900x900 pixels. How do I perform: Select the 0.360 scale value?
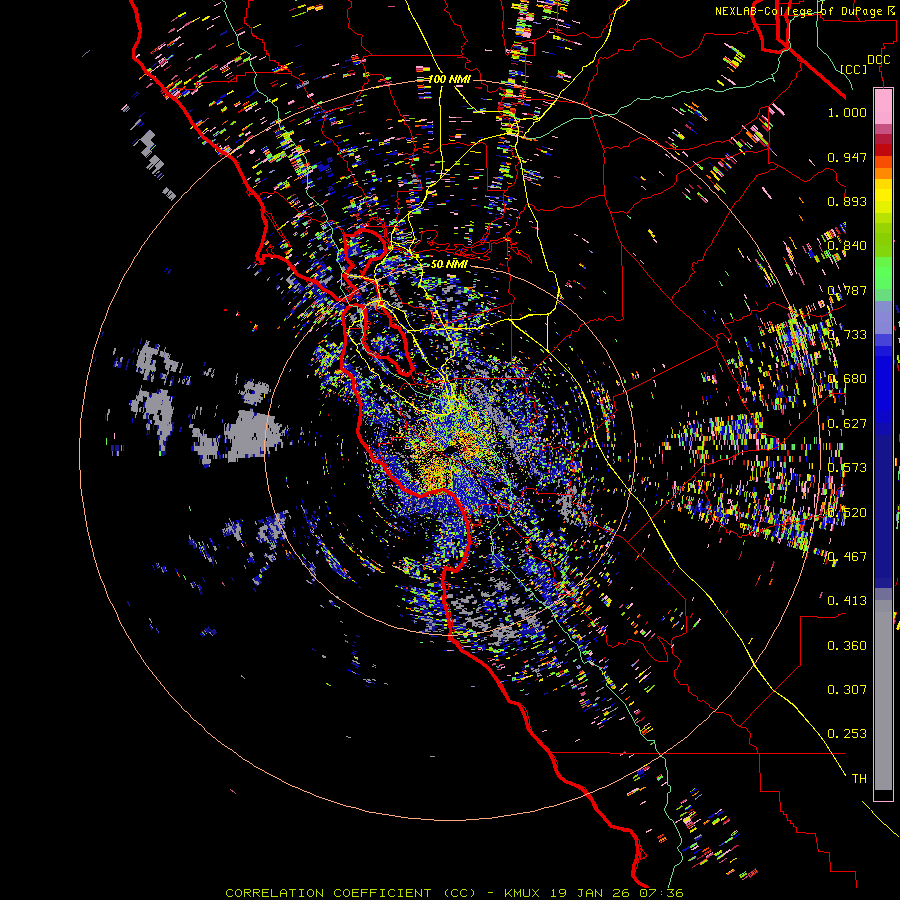(x=847, y=646)
